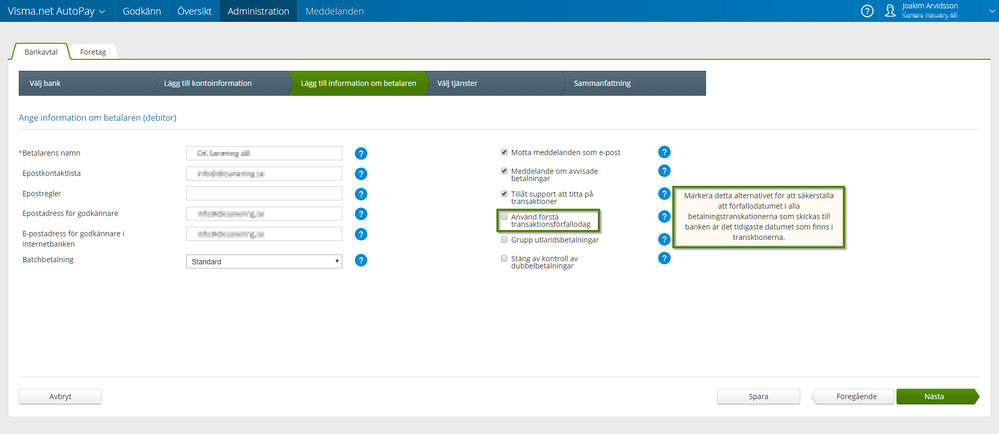
Task: Switch to the Företag tab
Action: point(93,52)
